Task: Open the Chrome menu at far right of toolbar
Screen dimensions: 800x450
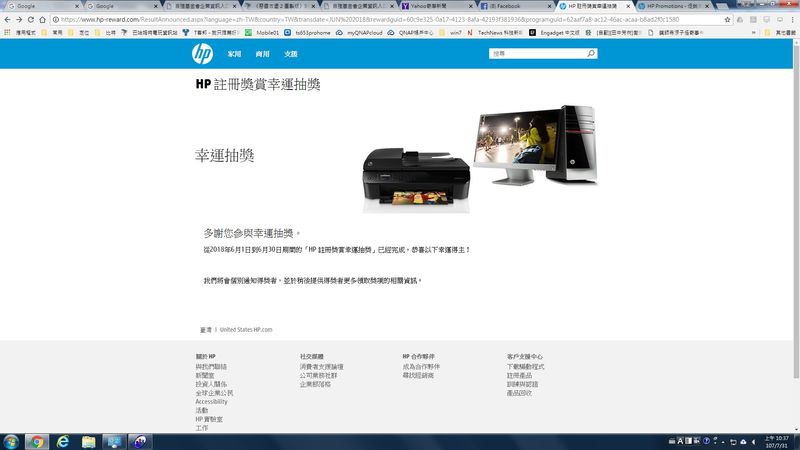Action: 792,19
